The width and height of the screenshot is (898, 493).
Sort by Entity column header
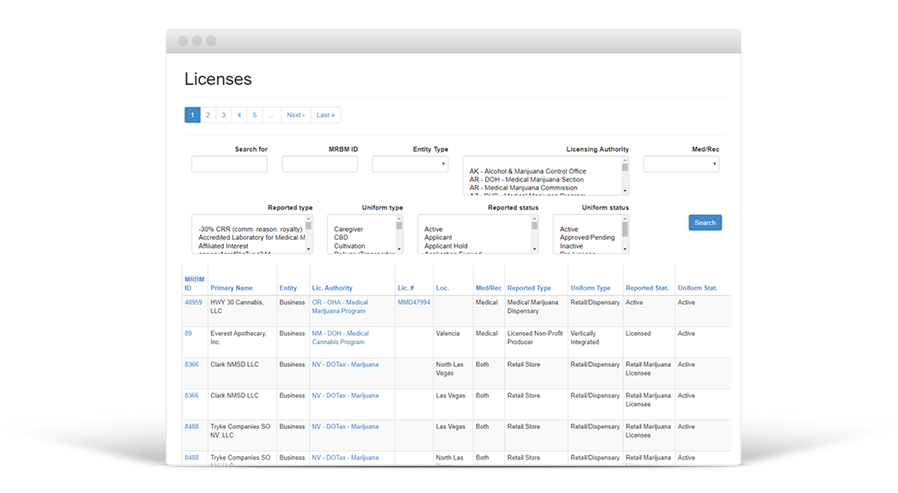pyautogui.click(x=288, y=288)
